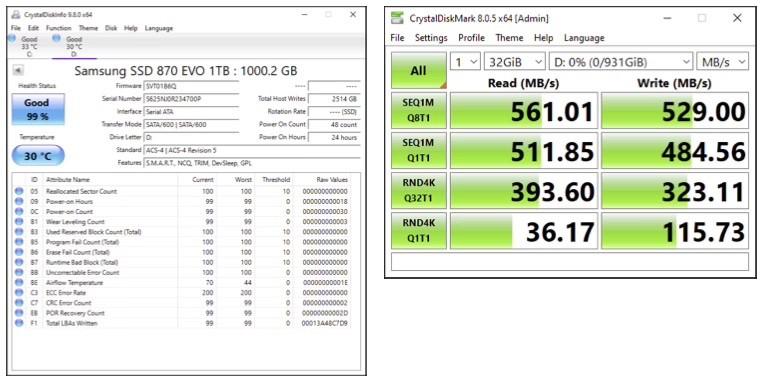Click the 36.17 RND4K Q1T1 read result

coord(524,231)
